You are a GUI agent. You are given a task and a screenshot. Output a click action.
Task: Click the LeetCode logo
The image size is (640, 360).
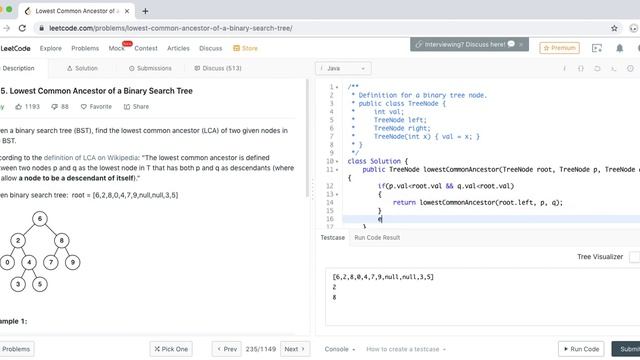[x=15, y=48]
